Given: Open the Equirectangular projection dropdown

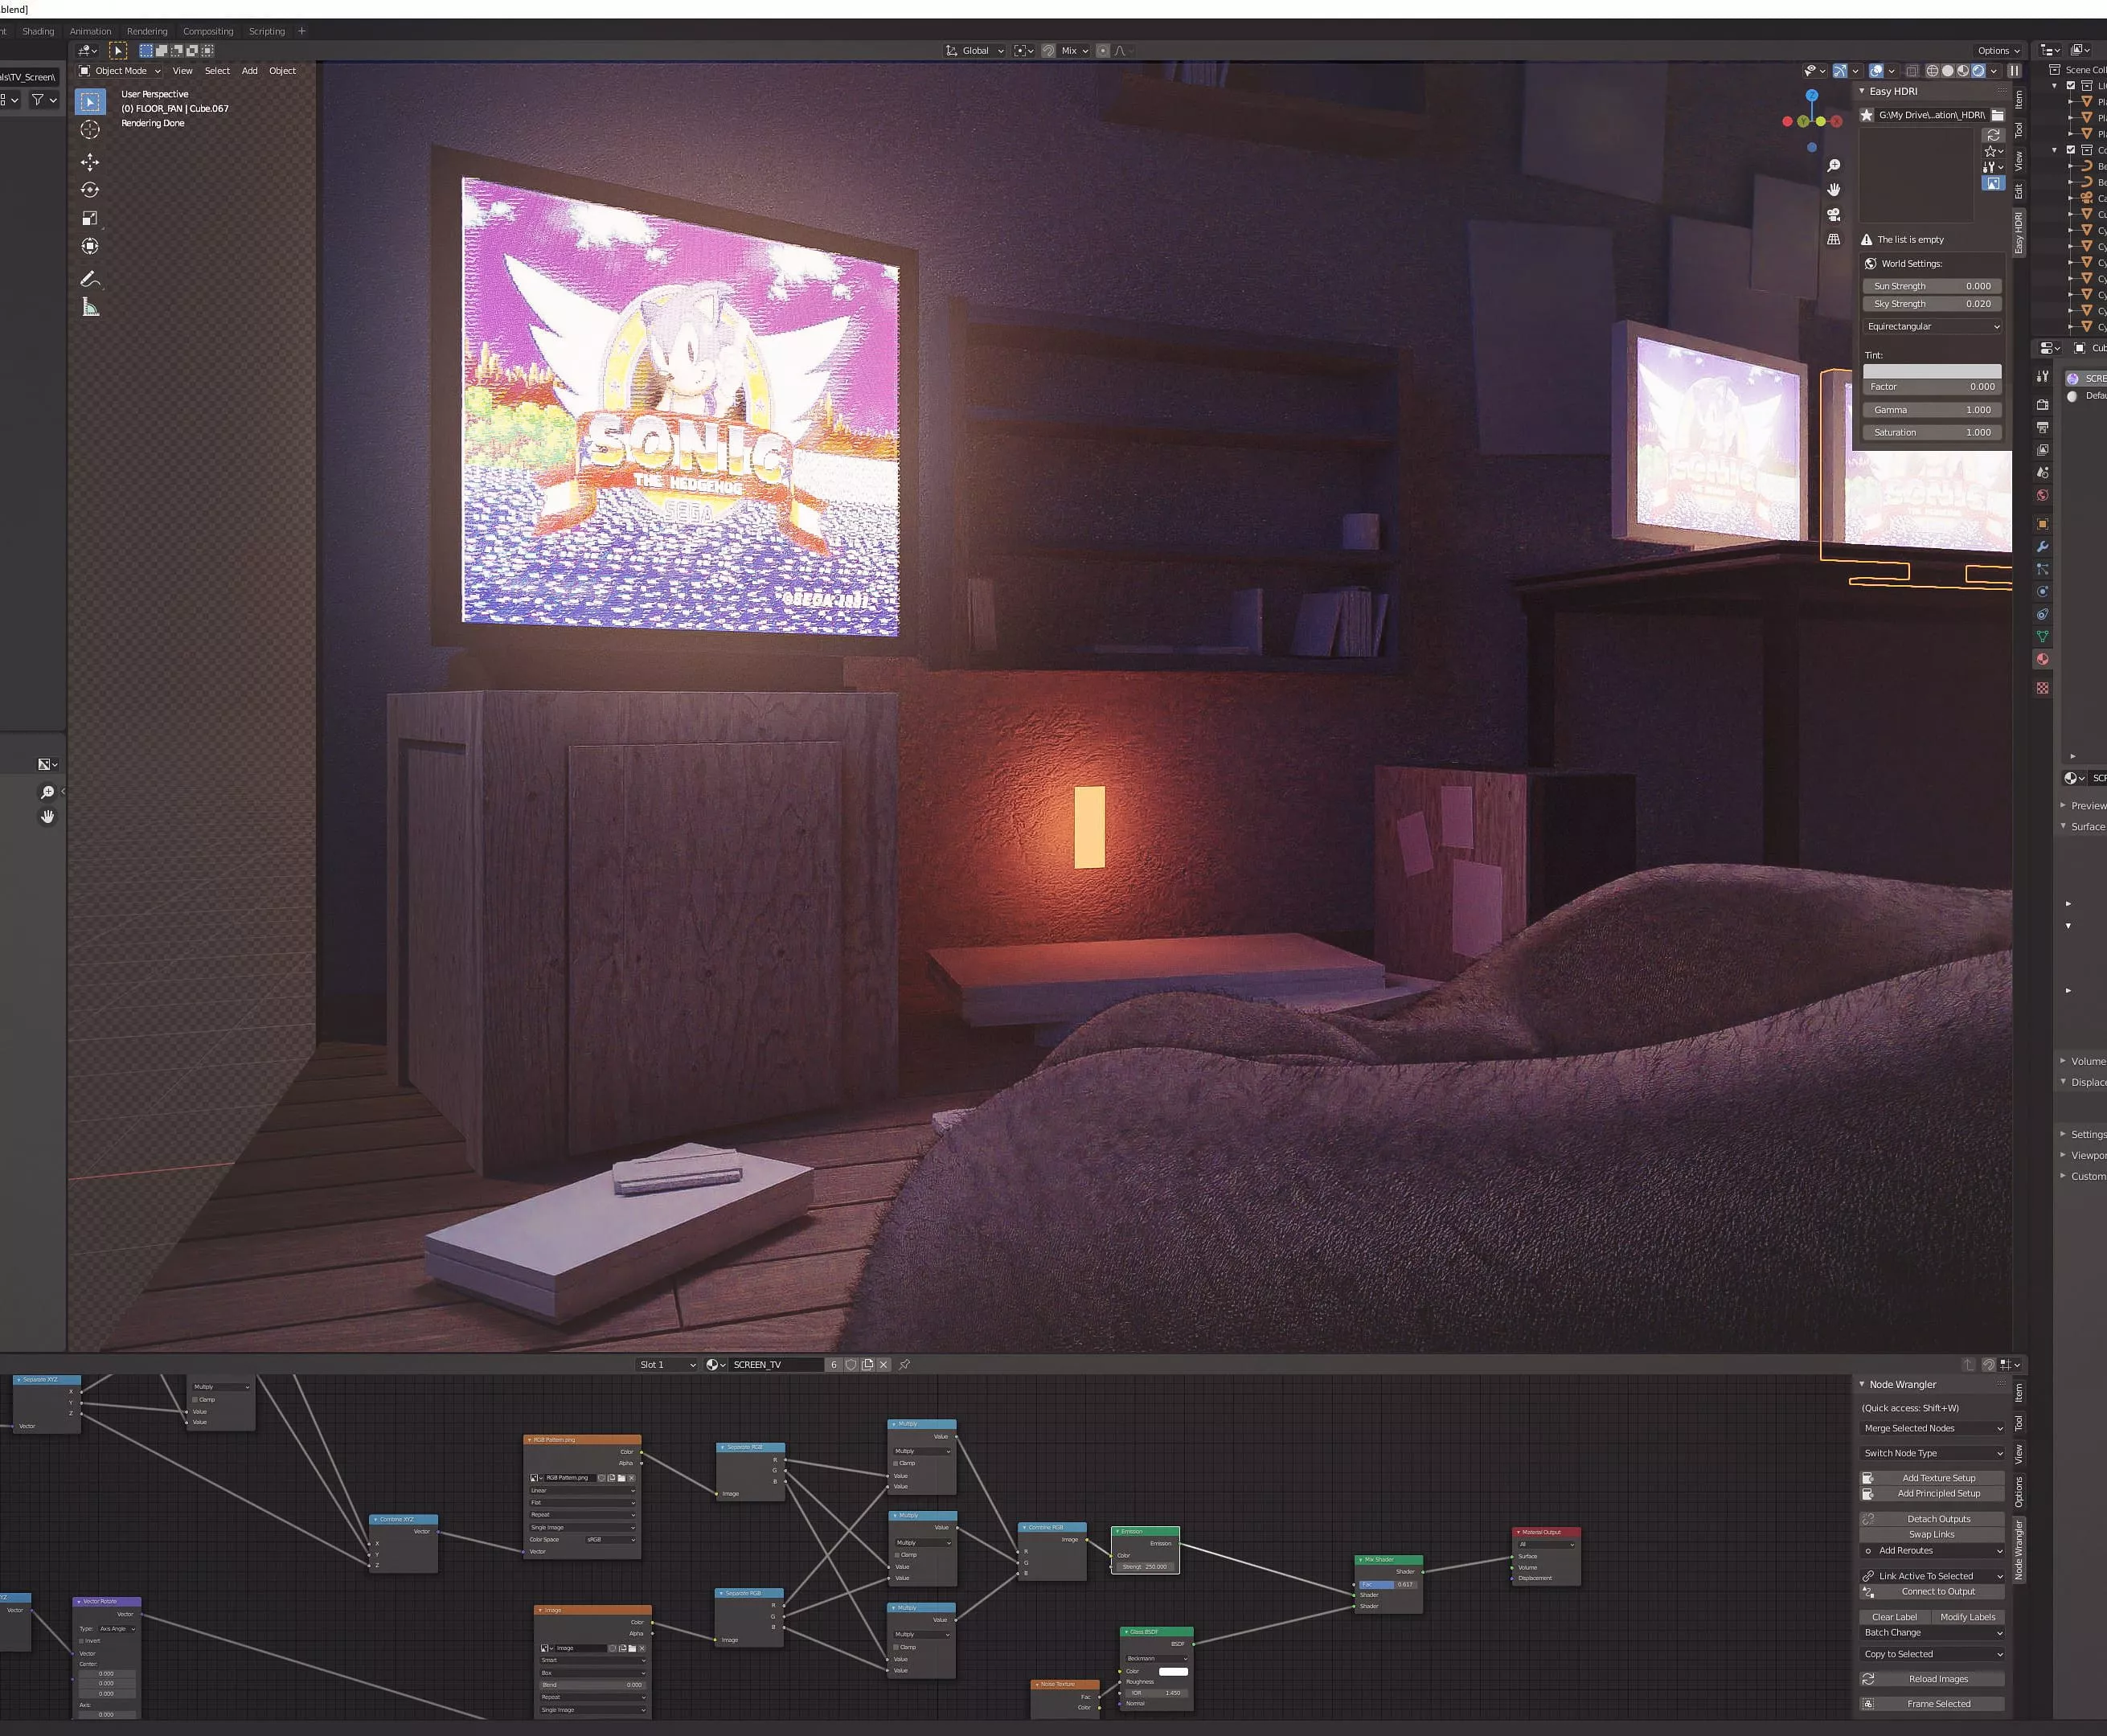Looking at the screenshot, I should pyautogui.click(x=1932, y=326).
